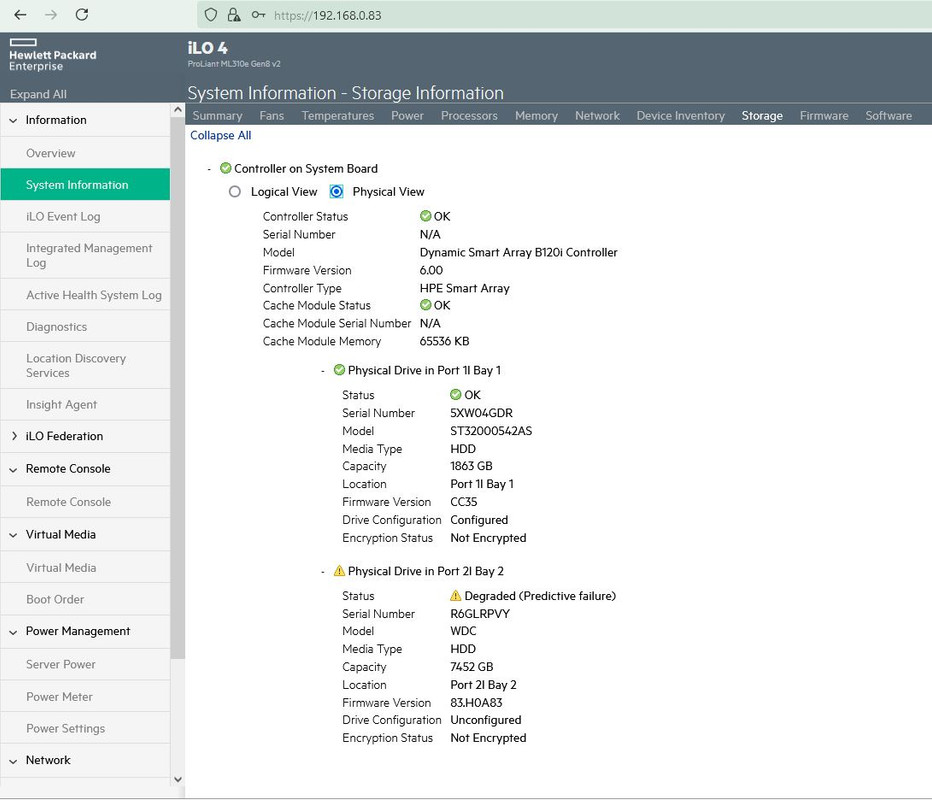Click the key saved-password icon
Viewport: 932px width, 800px height.
(258, 15)
